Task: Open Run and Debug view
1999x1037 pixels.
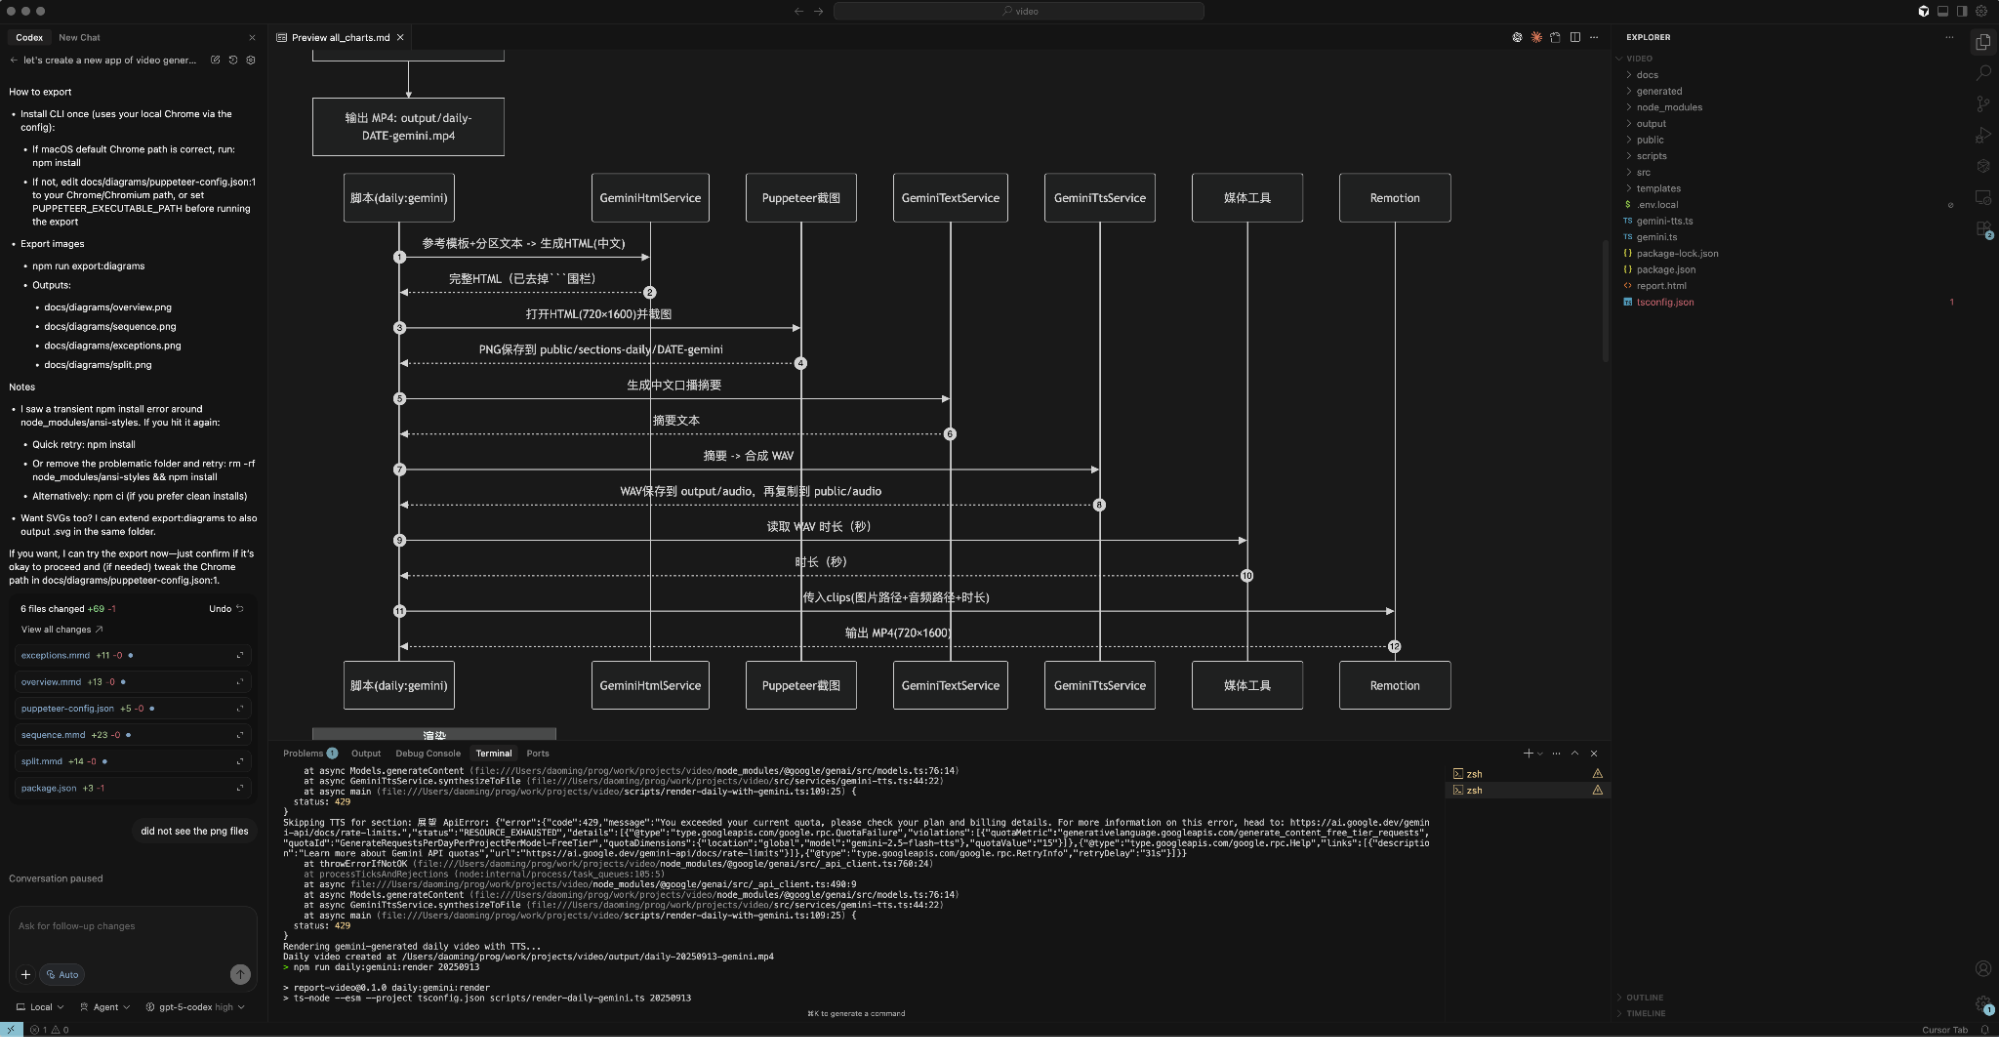Action: coord(1983,135)
